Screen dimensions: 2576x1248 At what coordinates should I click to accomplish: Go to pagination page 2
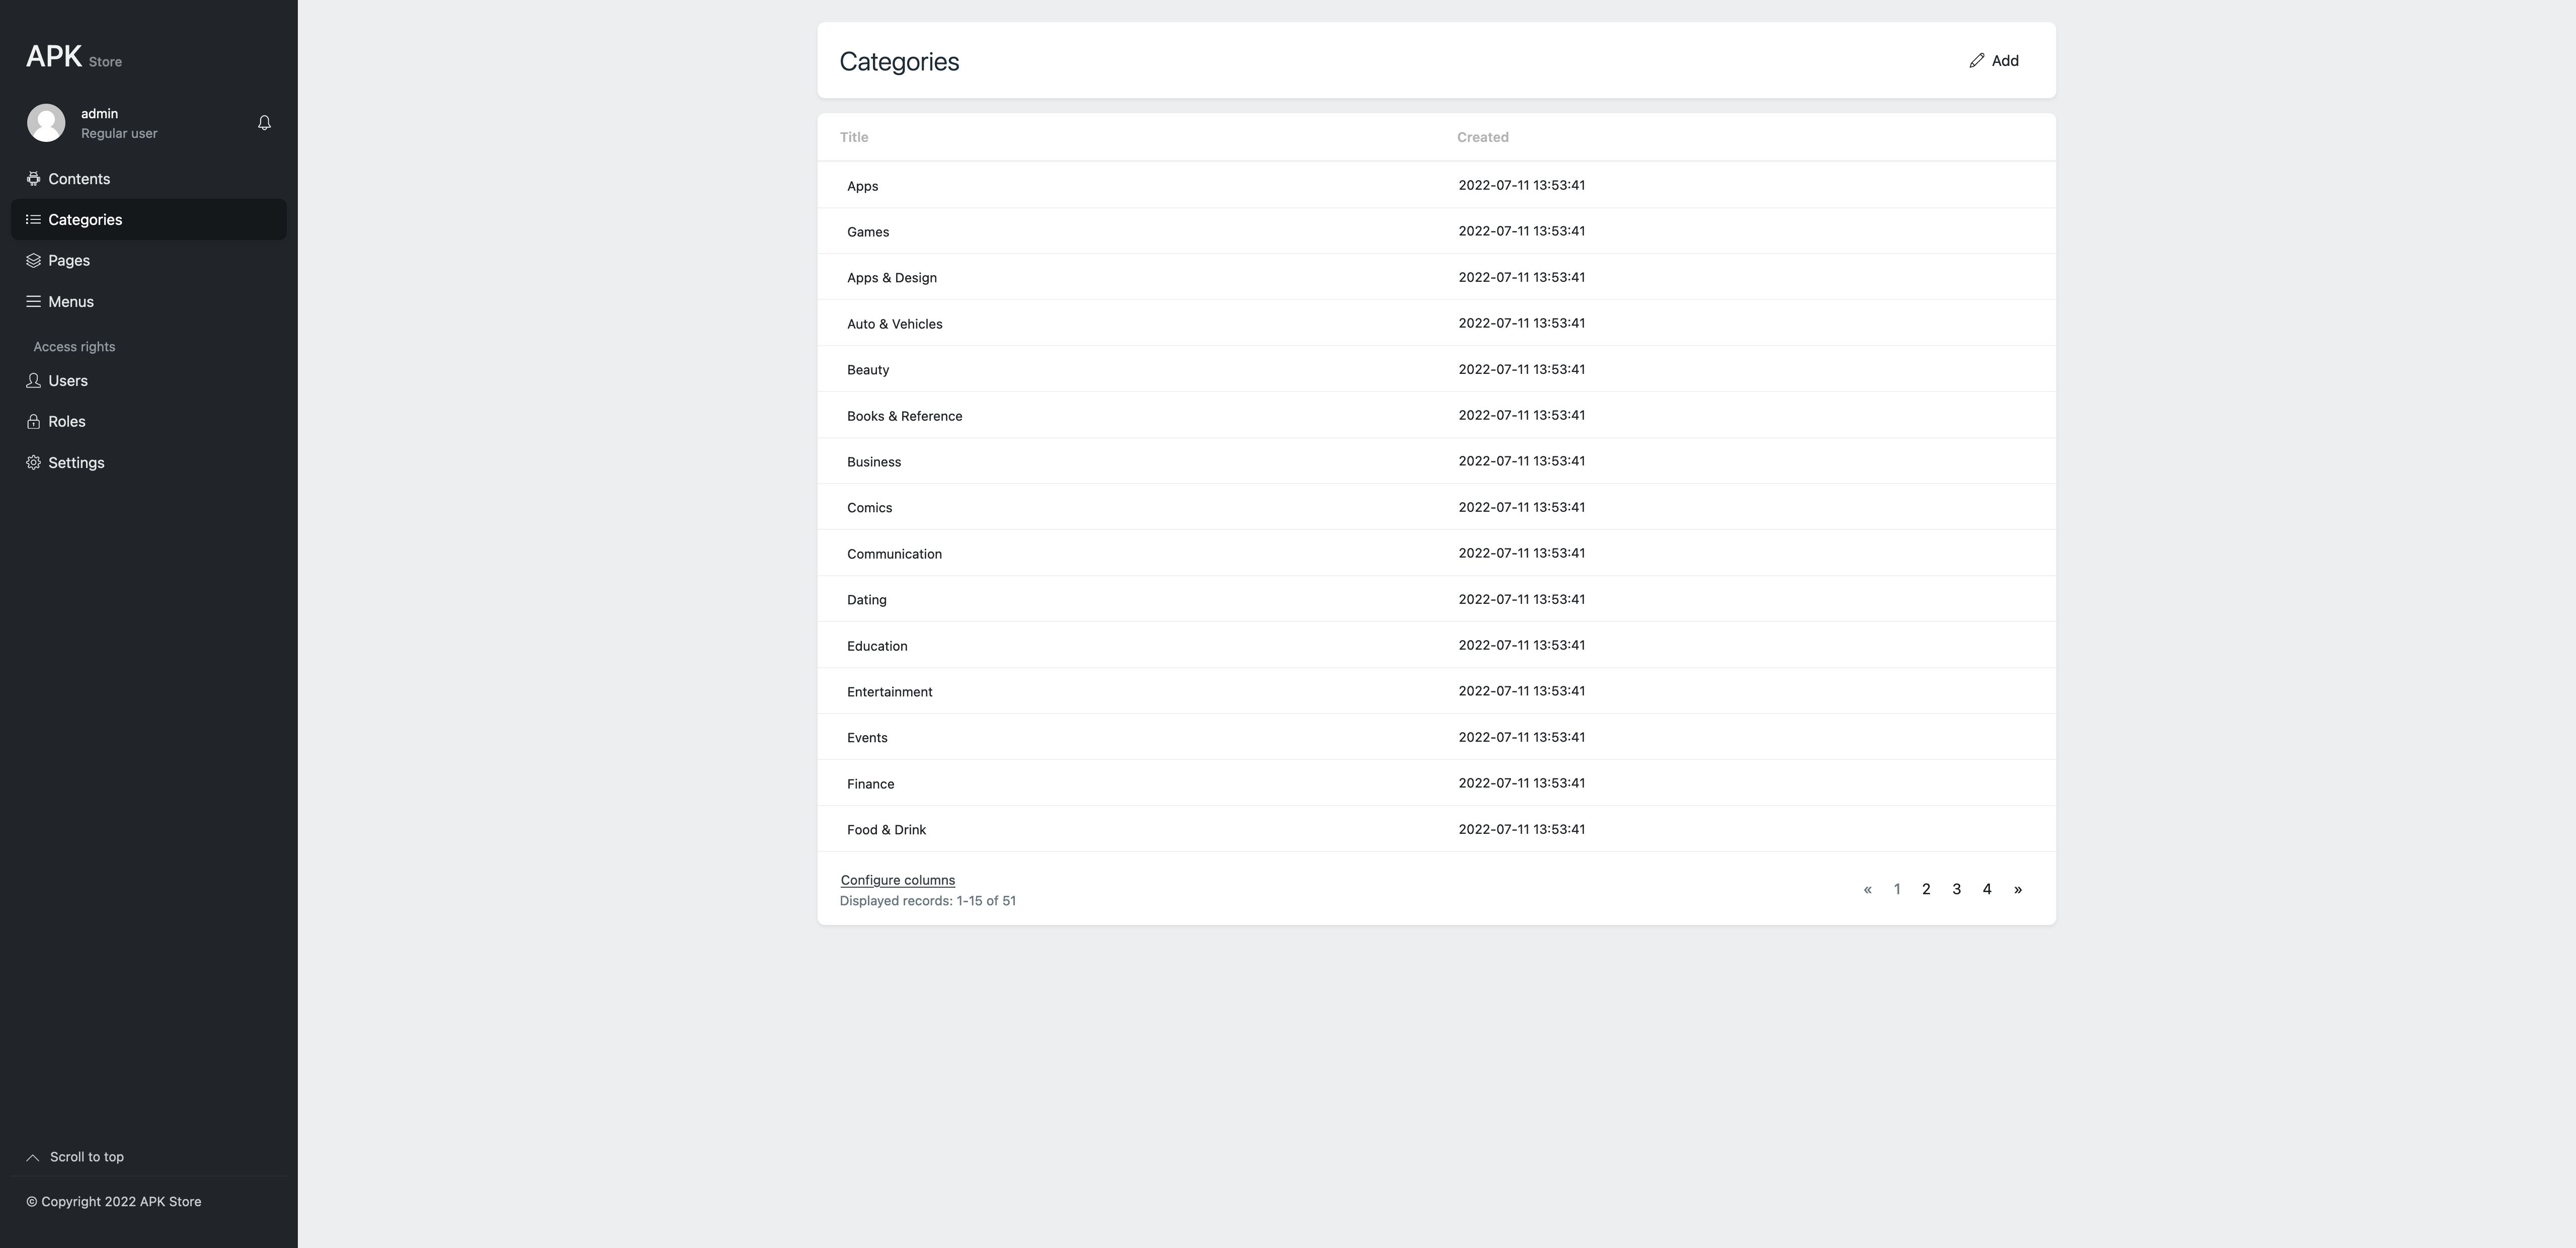(1926, 889)
